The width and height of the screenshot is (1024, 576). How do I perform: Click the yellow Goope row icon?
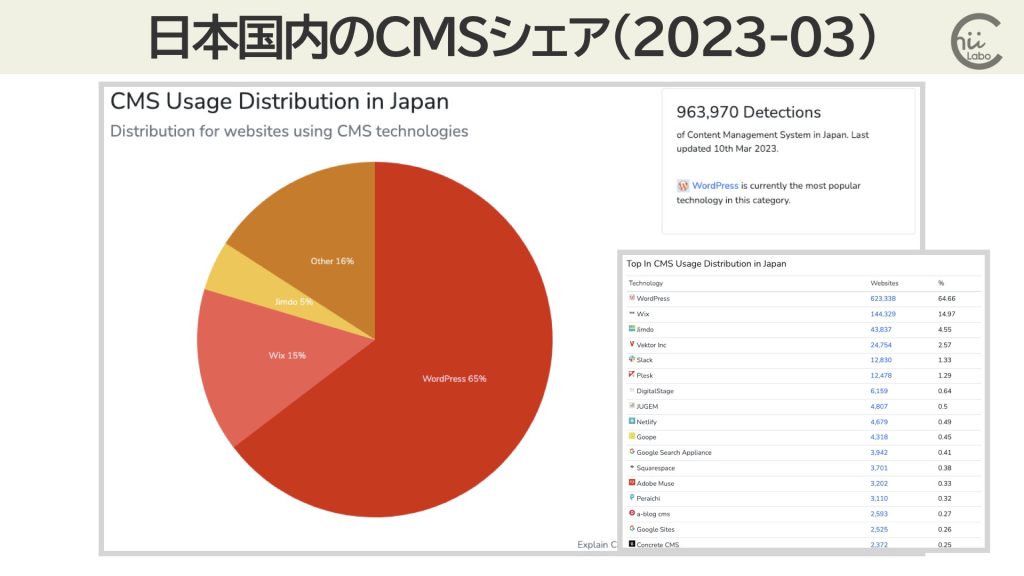click(x=632, y=436)
